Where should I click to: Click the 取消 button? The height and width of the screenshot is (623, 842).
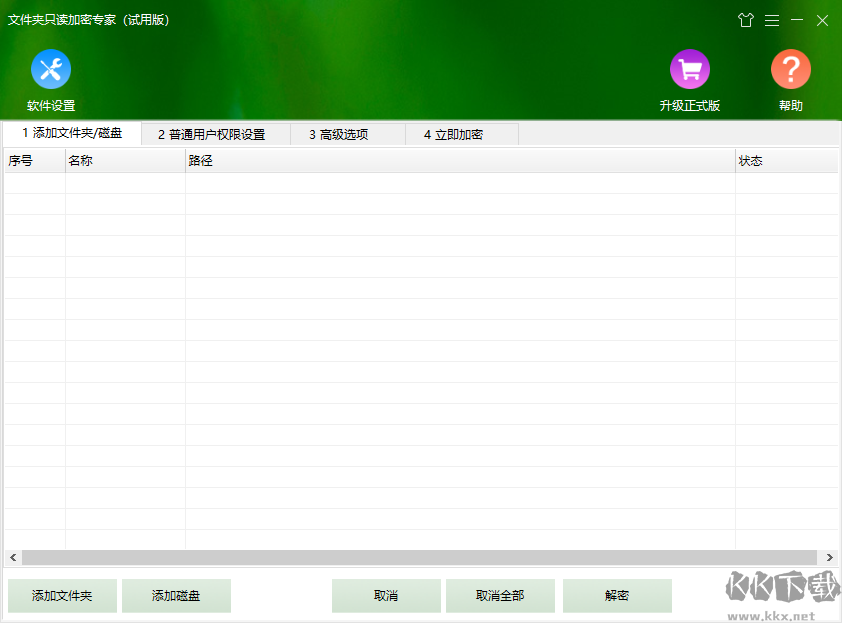click(x=386, y=596)
